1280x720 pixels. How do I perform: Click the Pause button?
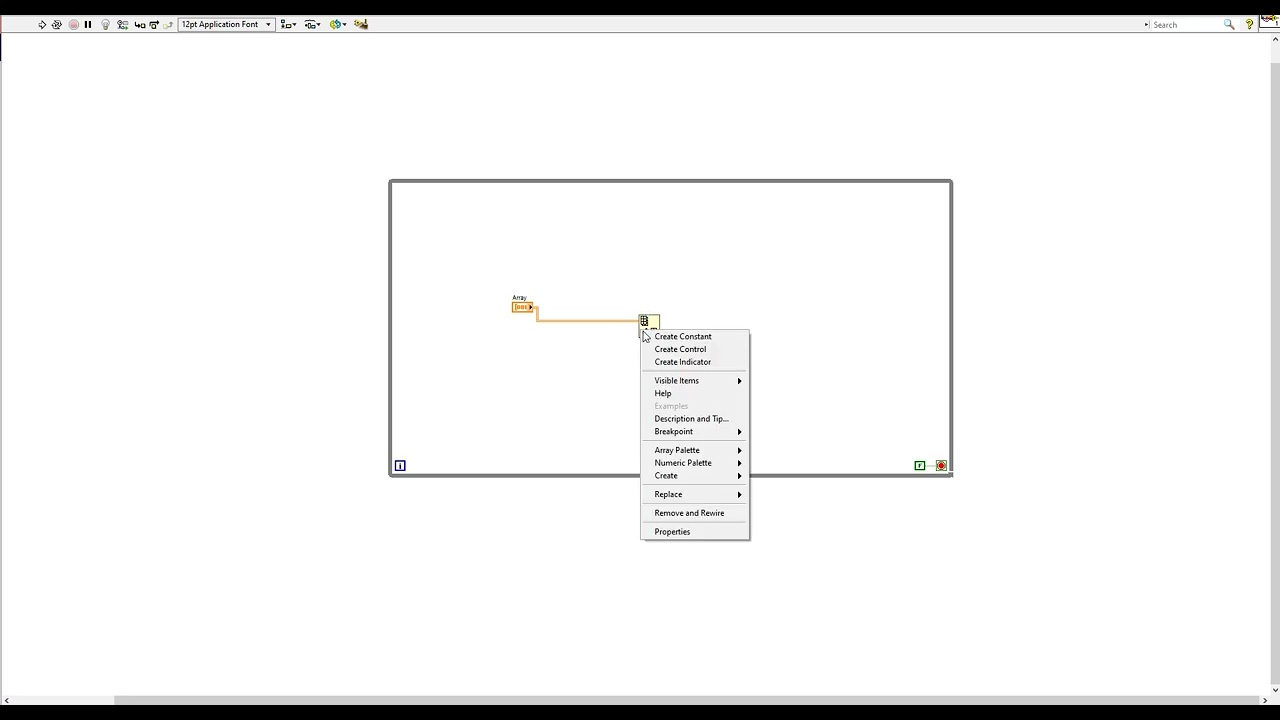[88, 24]
